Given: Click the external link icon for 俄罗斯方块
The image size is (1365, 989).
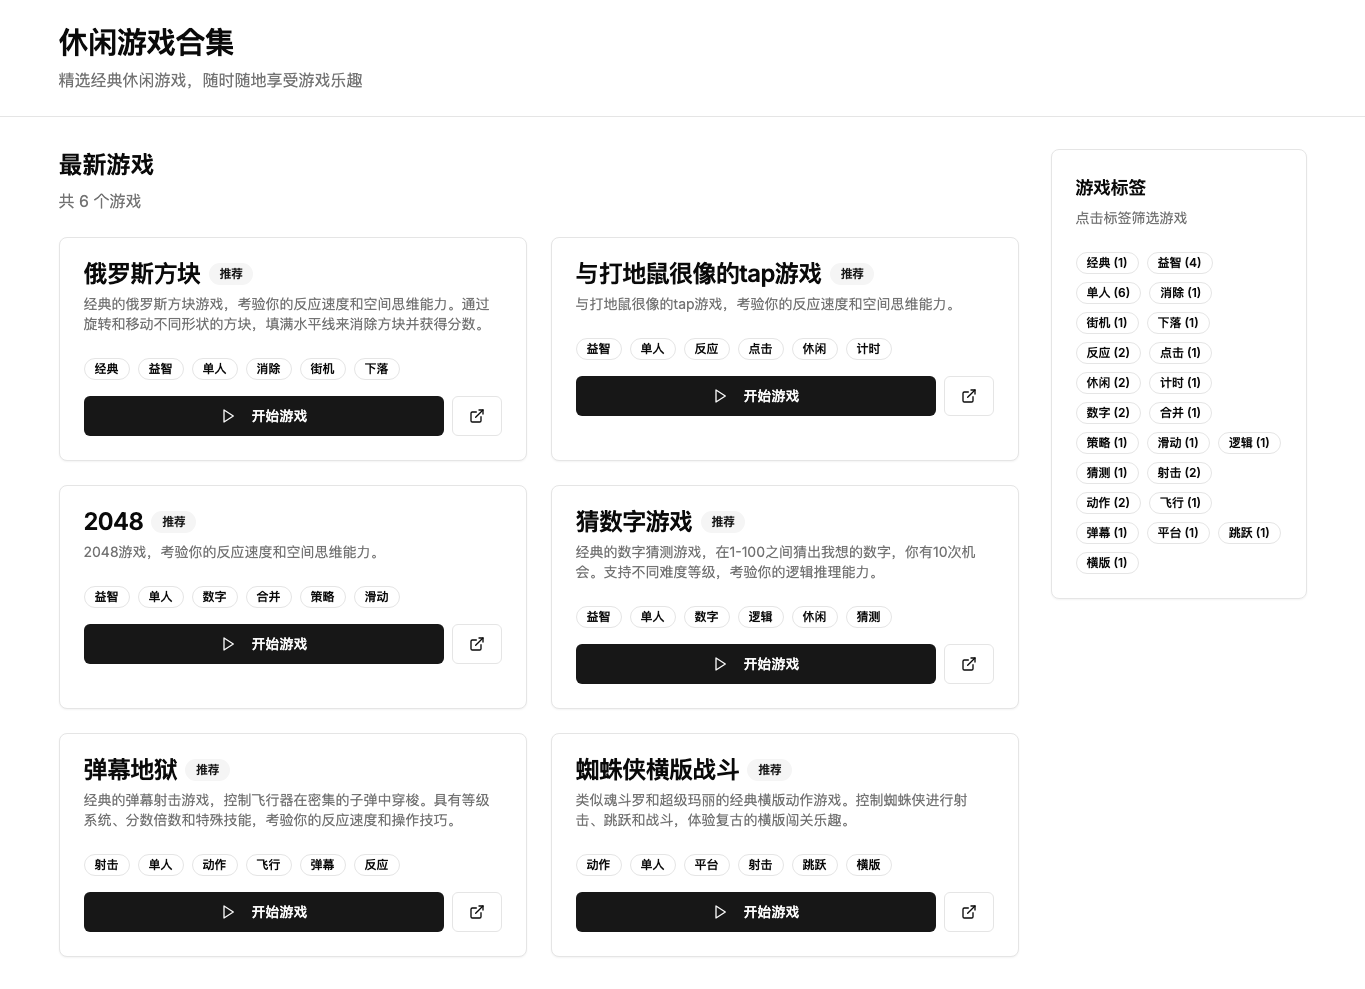Looking at the screenshot, I should click(x=477, y=416).
